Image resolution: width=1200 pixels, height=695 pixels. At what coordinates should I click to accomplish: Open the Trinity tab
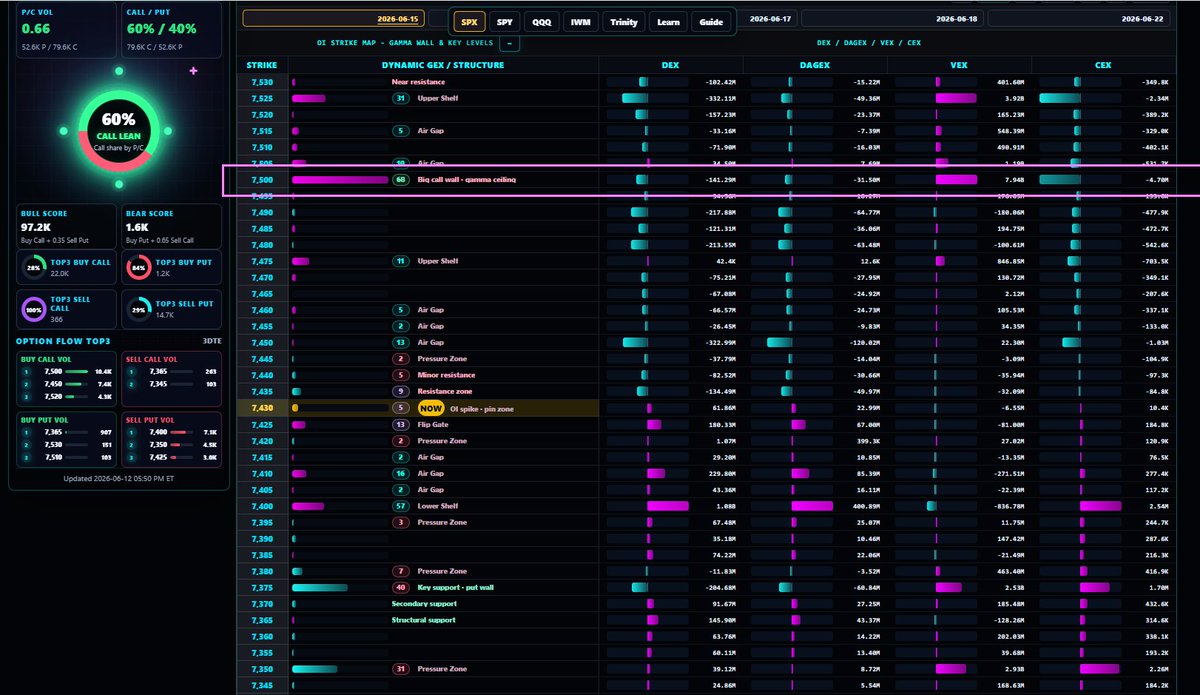click(x=623, y=22)
